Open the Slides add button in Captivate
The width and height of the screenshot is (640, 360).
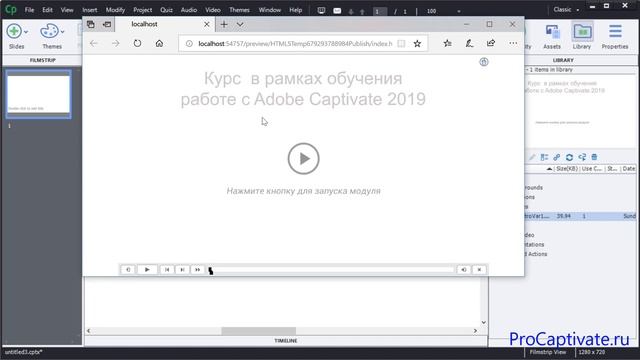pyautogui.click(x=14, y=31)
